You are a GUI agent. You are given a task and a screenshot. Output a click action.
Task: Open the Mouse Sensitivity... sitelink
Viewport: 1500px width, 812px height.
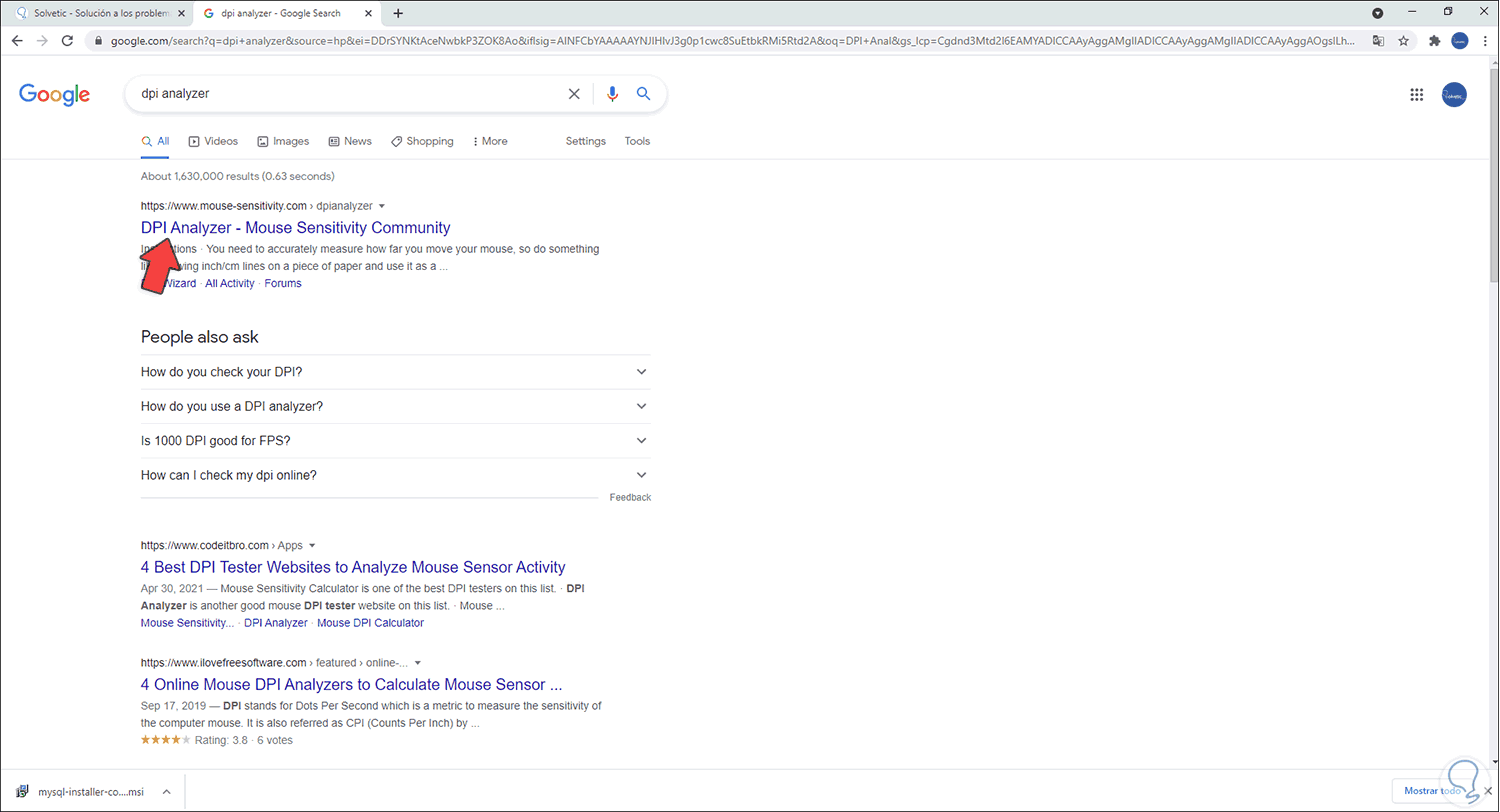tap(188, 623)
